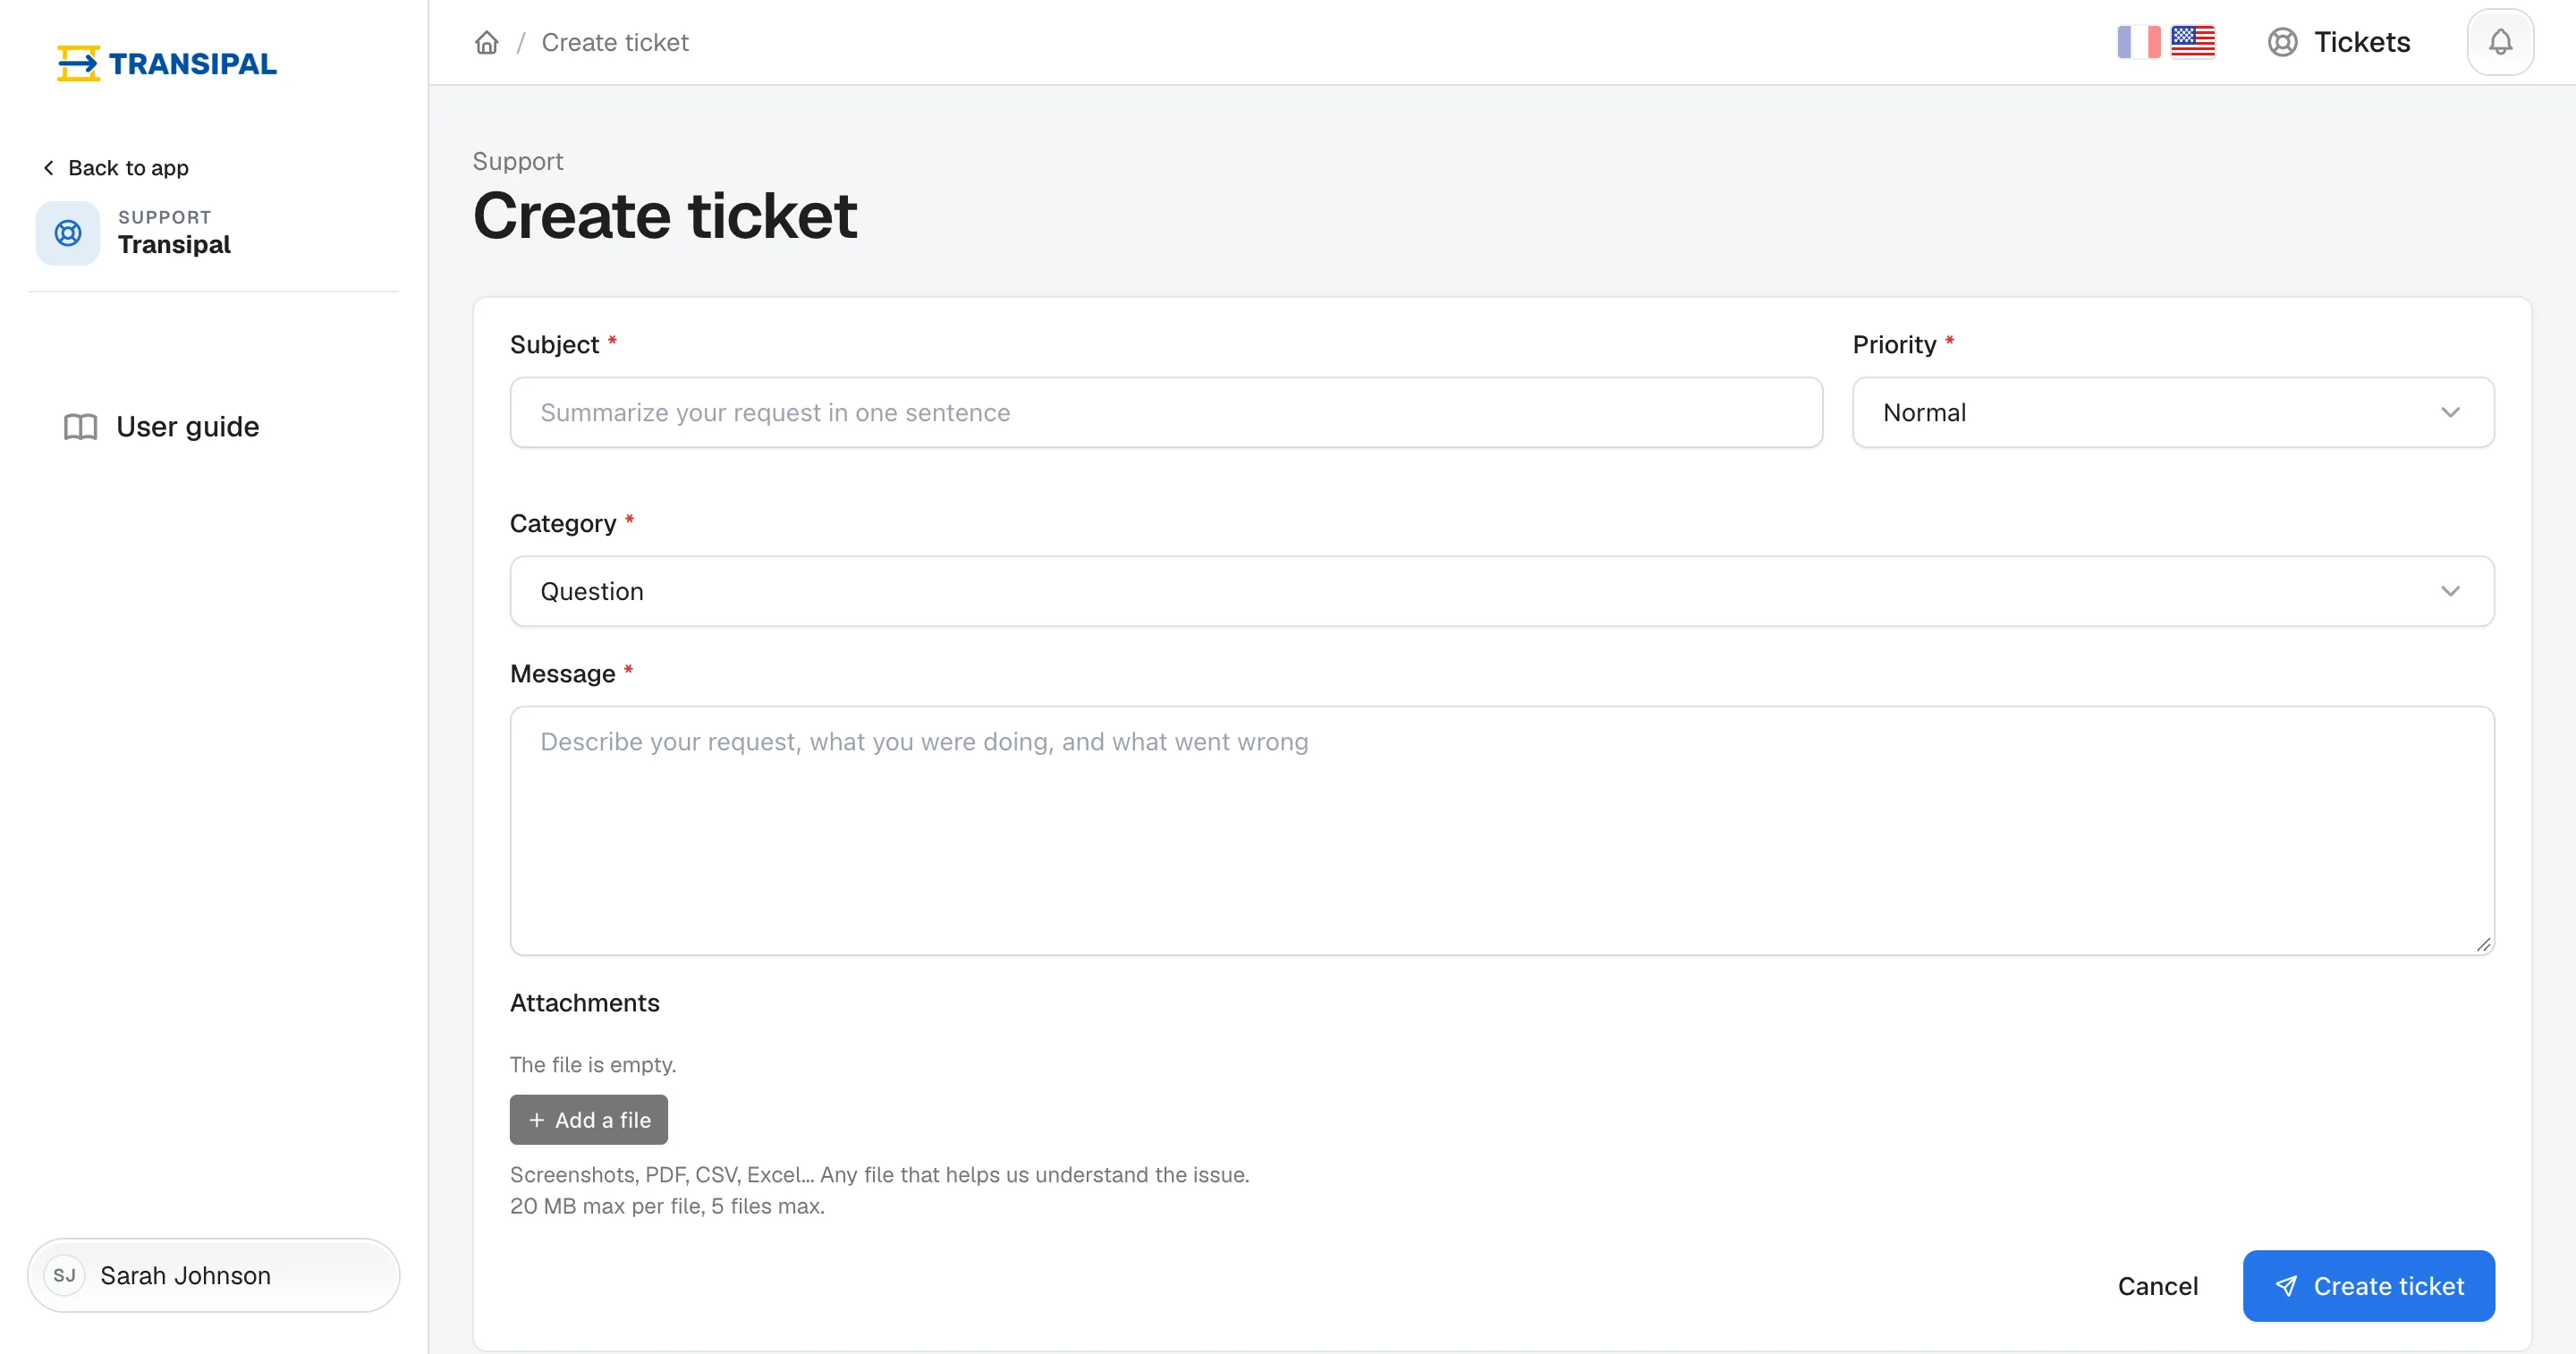Click the Support lifebuoy icon in sidebar
Viewport: 2576px width, 1354px height.
68,233
